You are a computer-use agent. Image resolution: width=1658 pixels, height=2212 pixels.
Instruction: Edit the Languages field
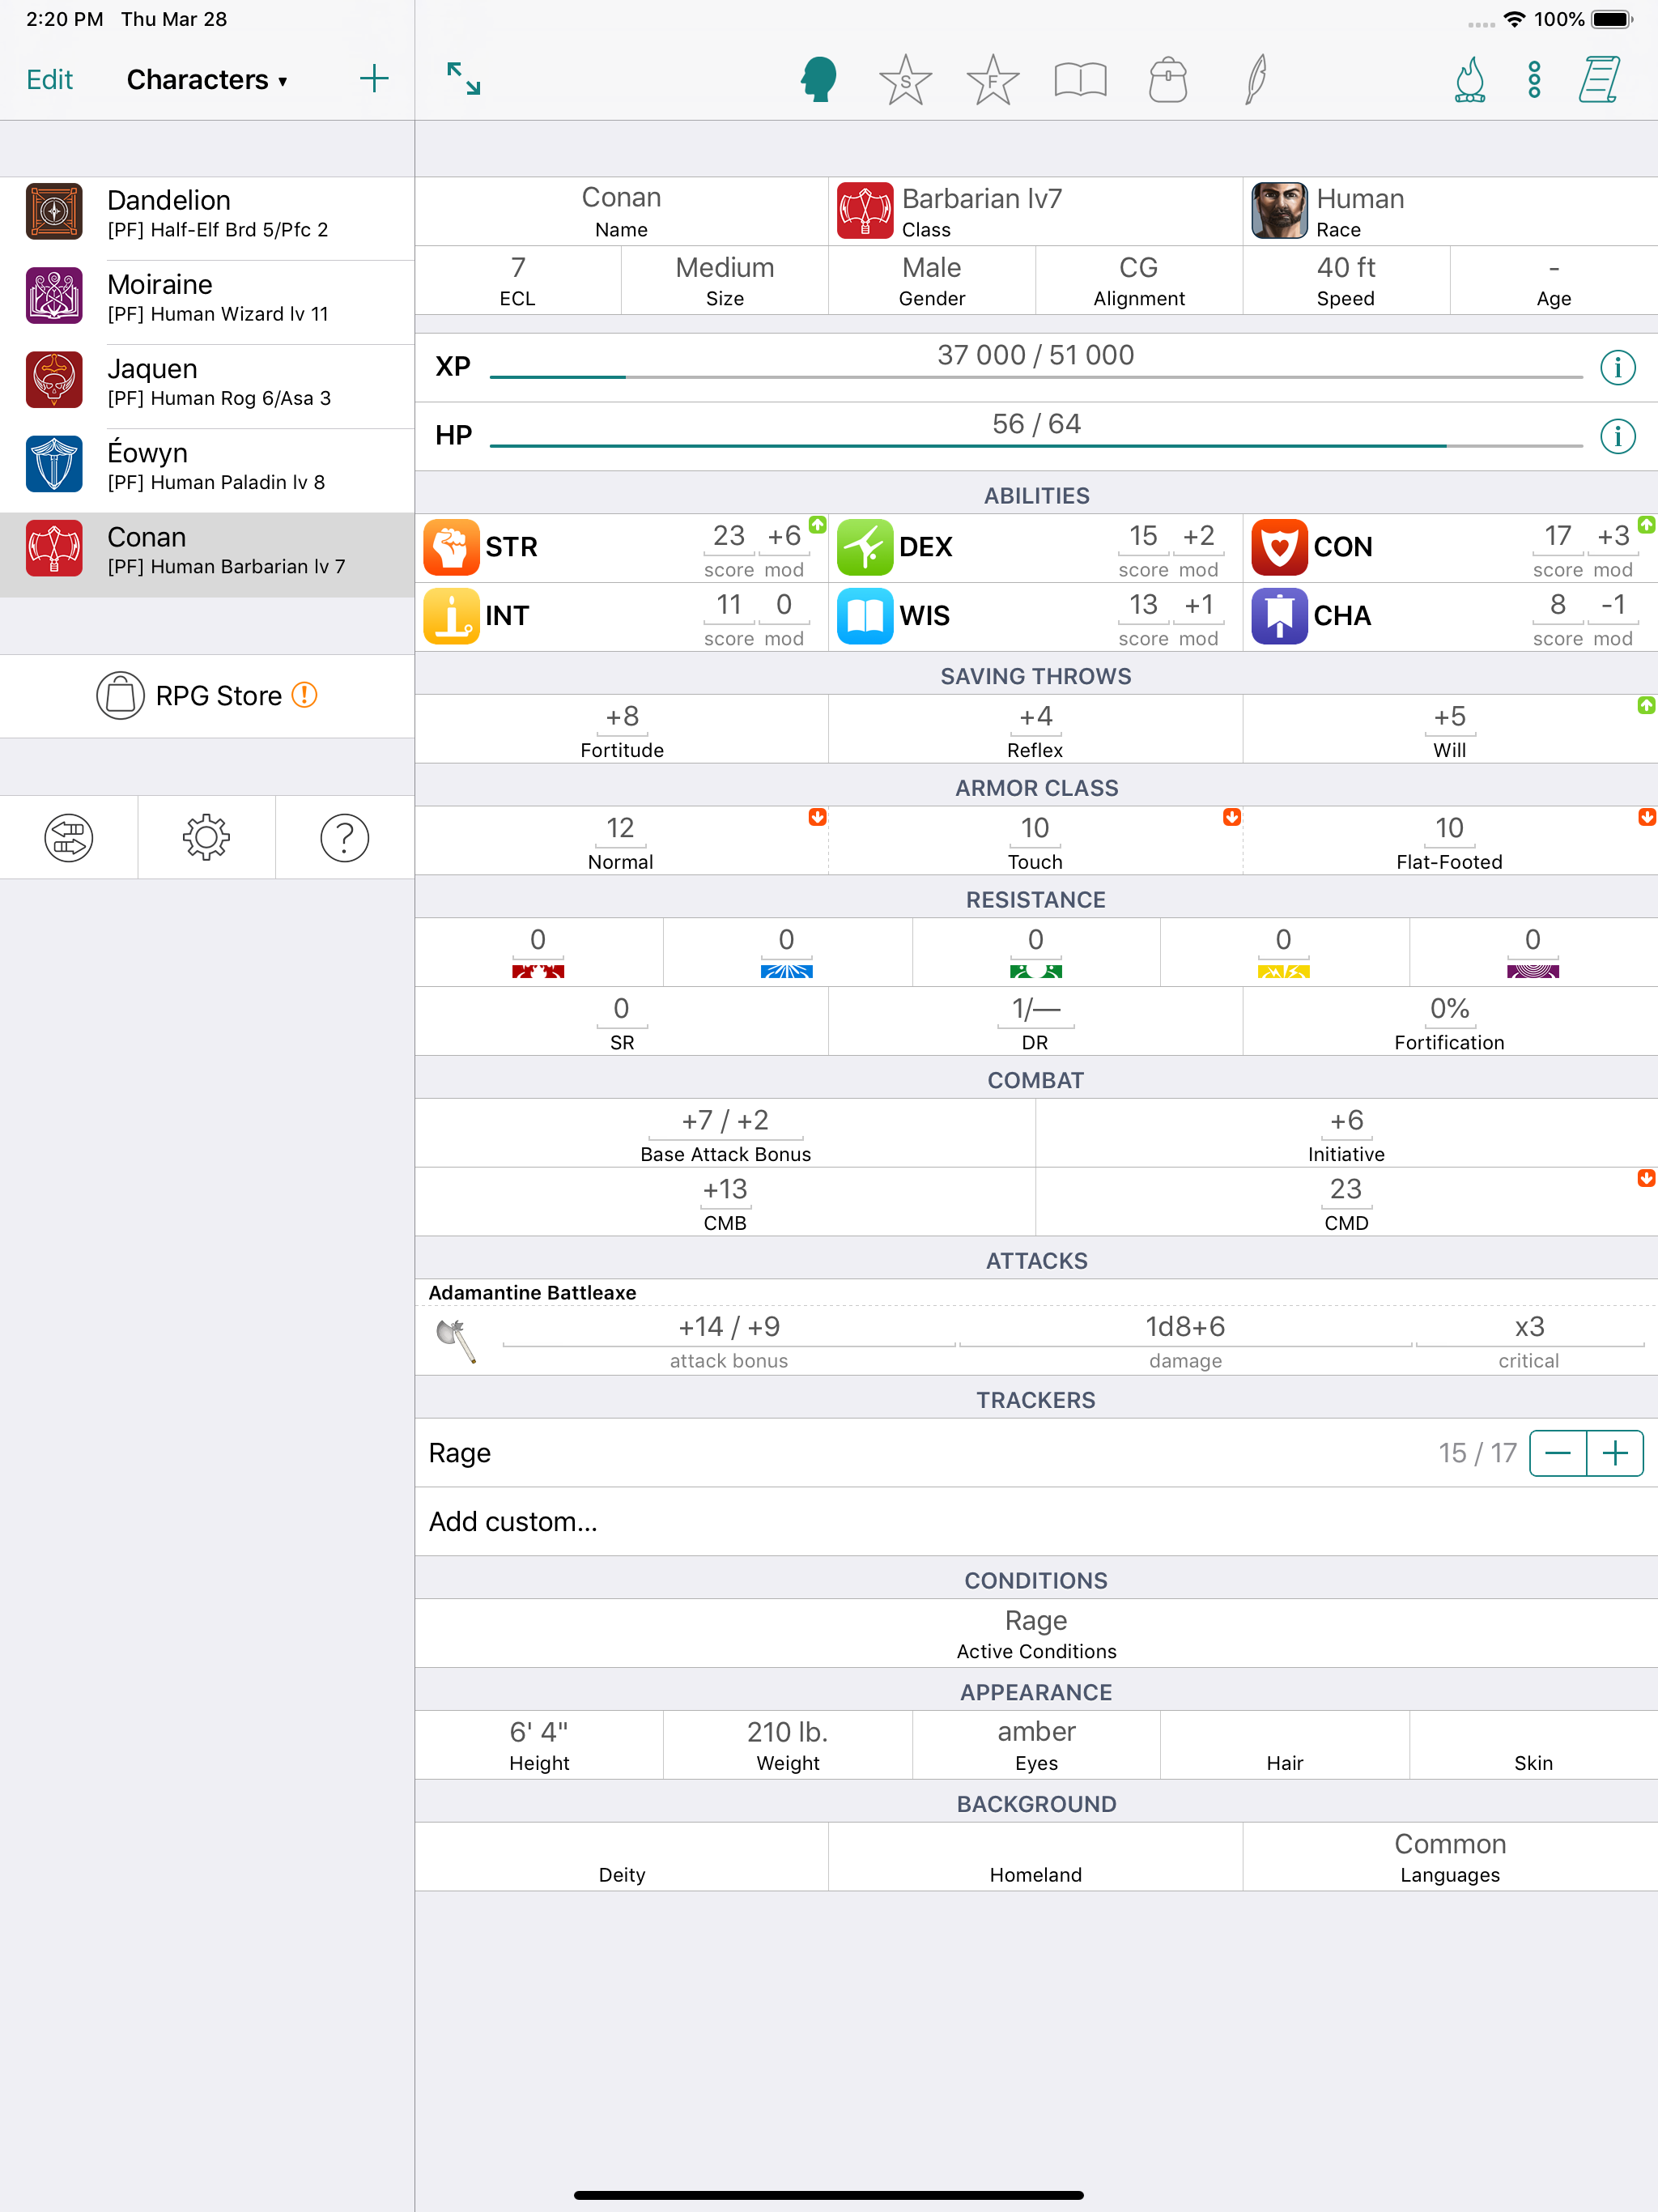pos(1450,1857)
